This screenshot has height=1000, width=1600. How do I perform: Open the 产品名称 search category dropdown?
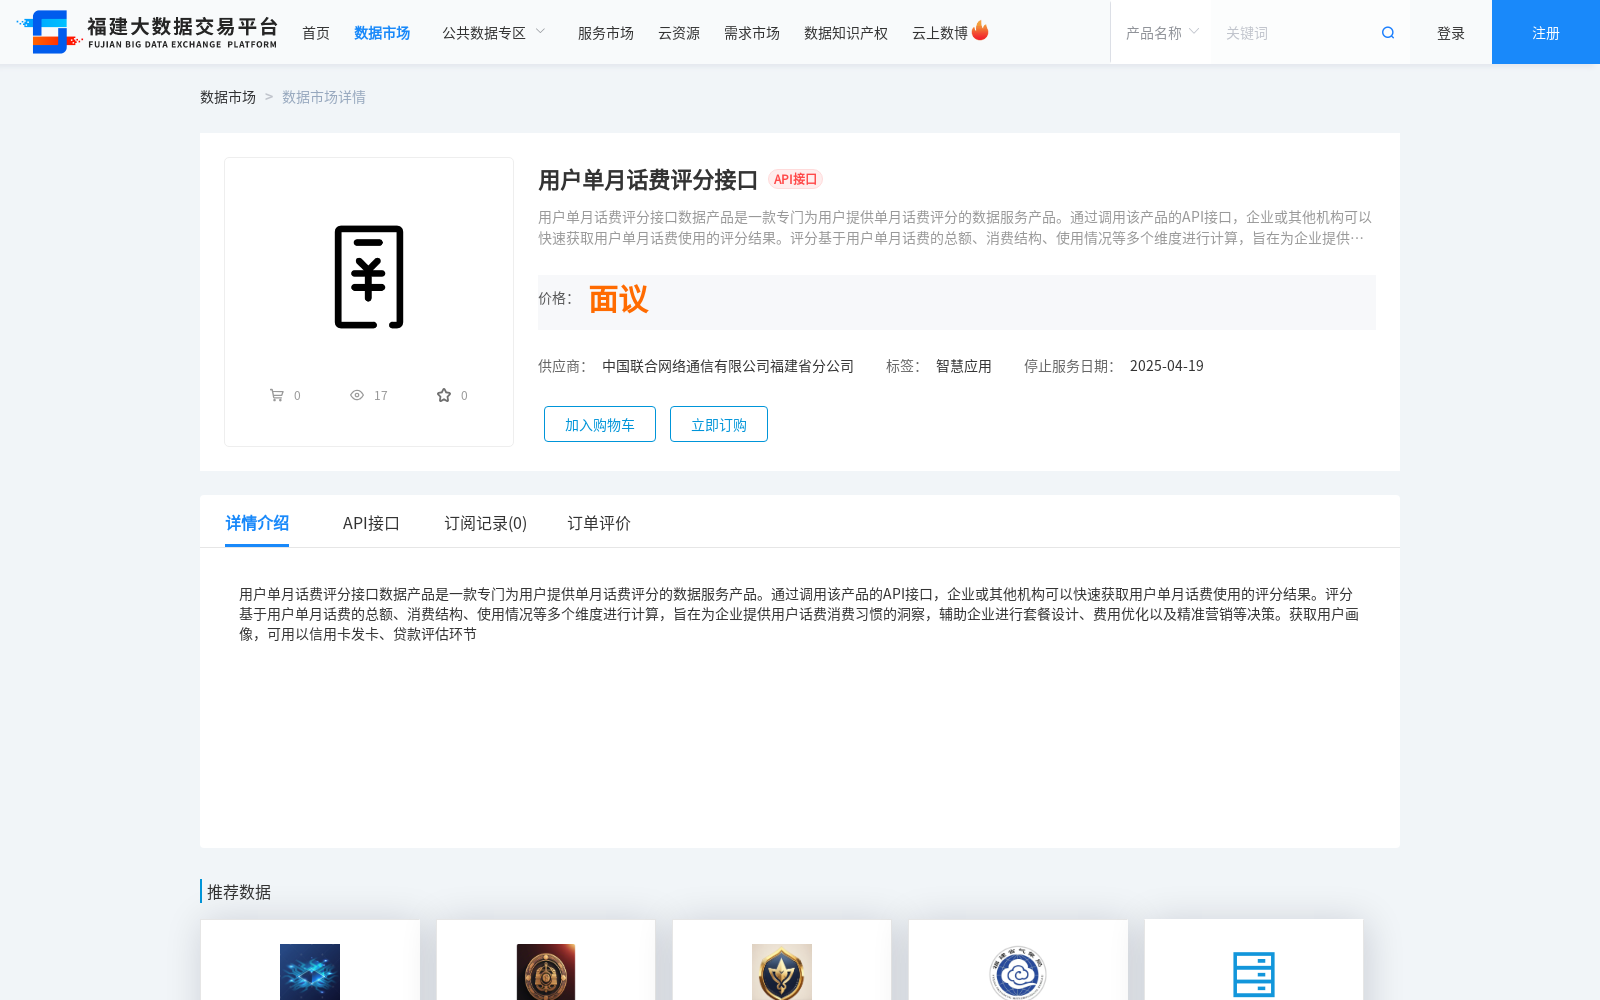click(x=1160, y=32)
